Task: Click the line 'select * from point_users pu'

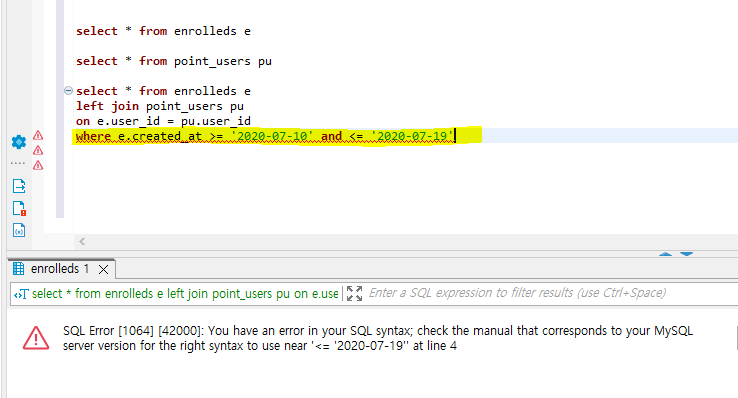Action: pyautogui.click(x=174, y=61)
